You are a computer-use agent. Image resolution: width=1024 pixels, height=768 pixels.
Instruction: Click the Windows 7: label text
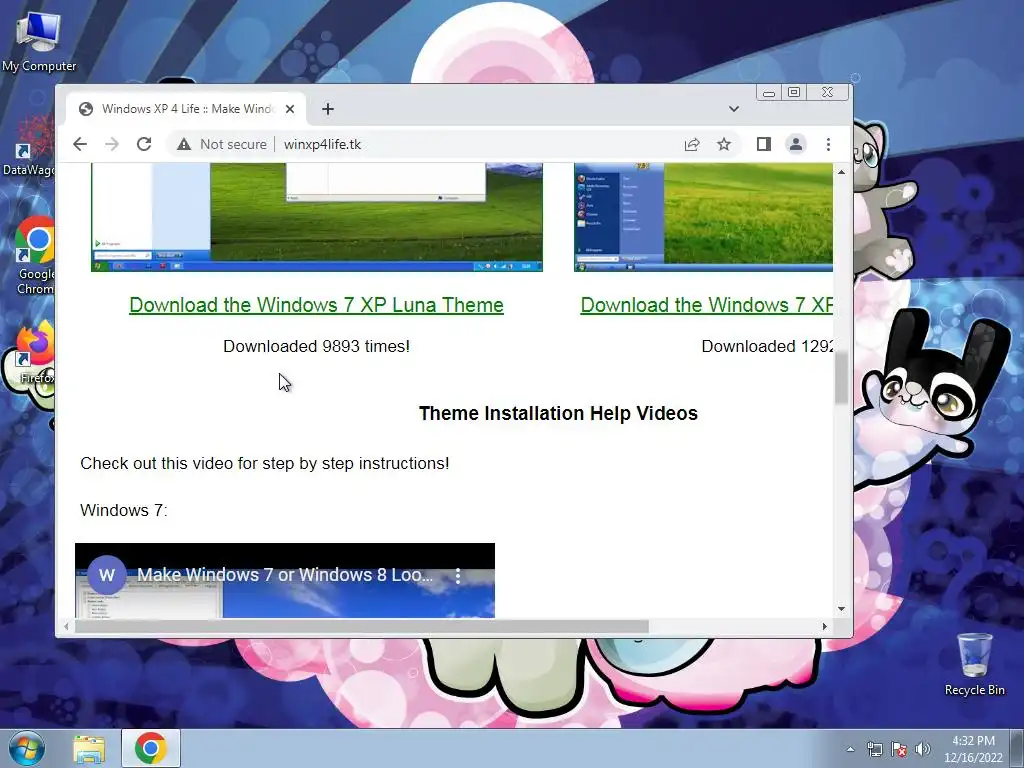[x=124, y=510]
